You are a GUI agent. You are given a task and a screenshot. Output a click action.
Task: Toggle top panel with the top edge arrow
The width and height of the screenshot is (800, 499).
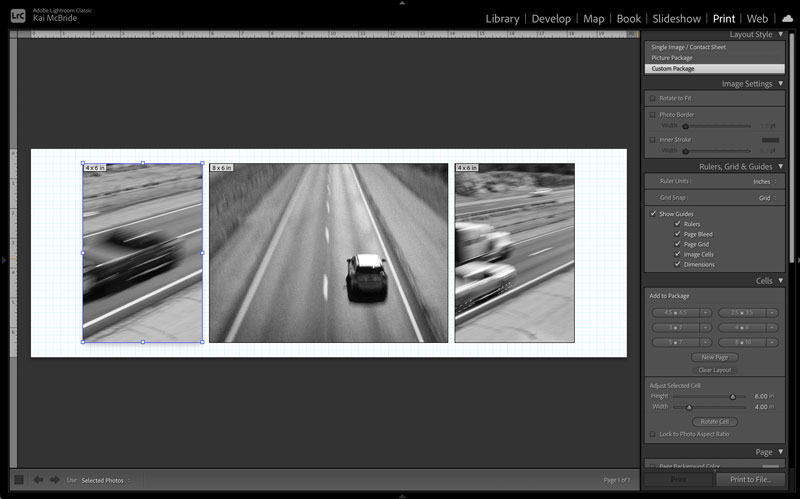[402, 3]
